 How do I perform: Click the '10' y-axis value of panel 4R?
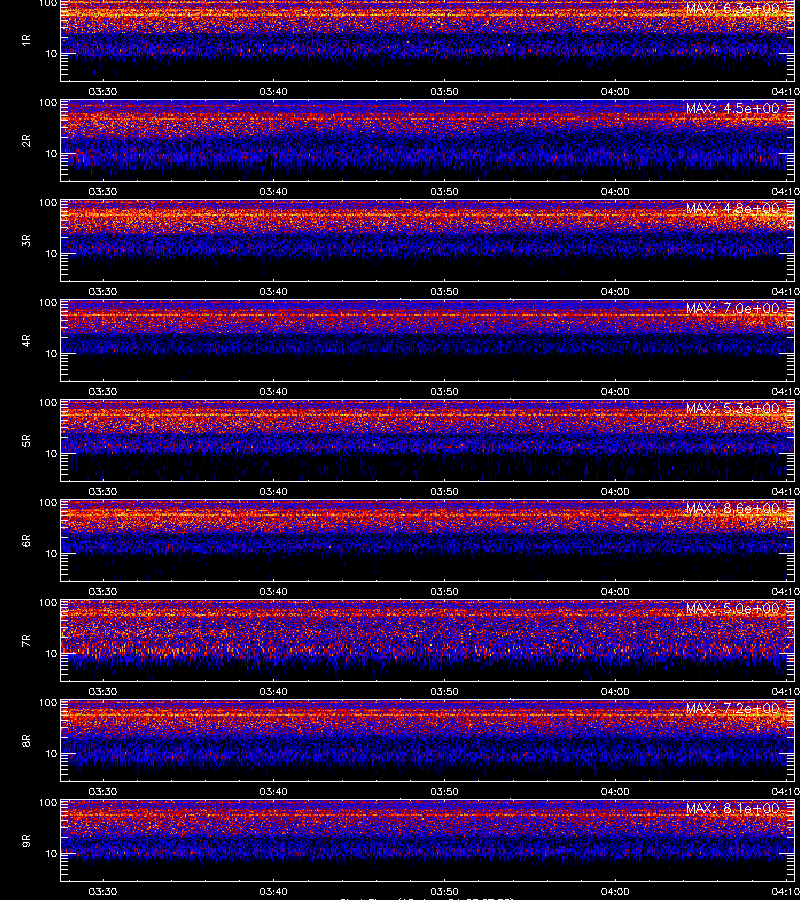(51, 354)
